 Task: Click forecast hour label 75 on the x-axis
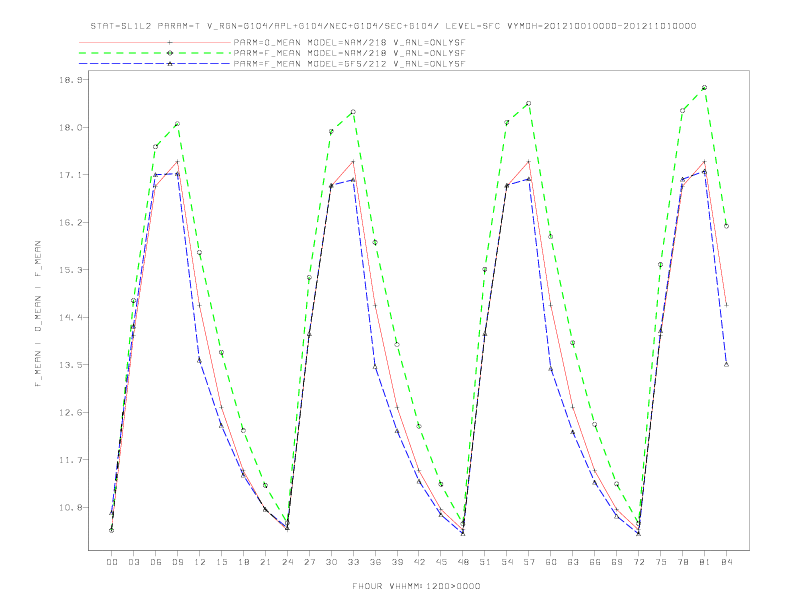661,562
